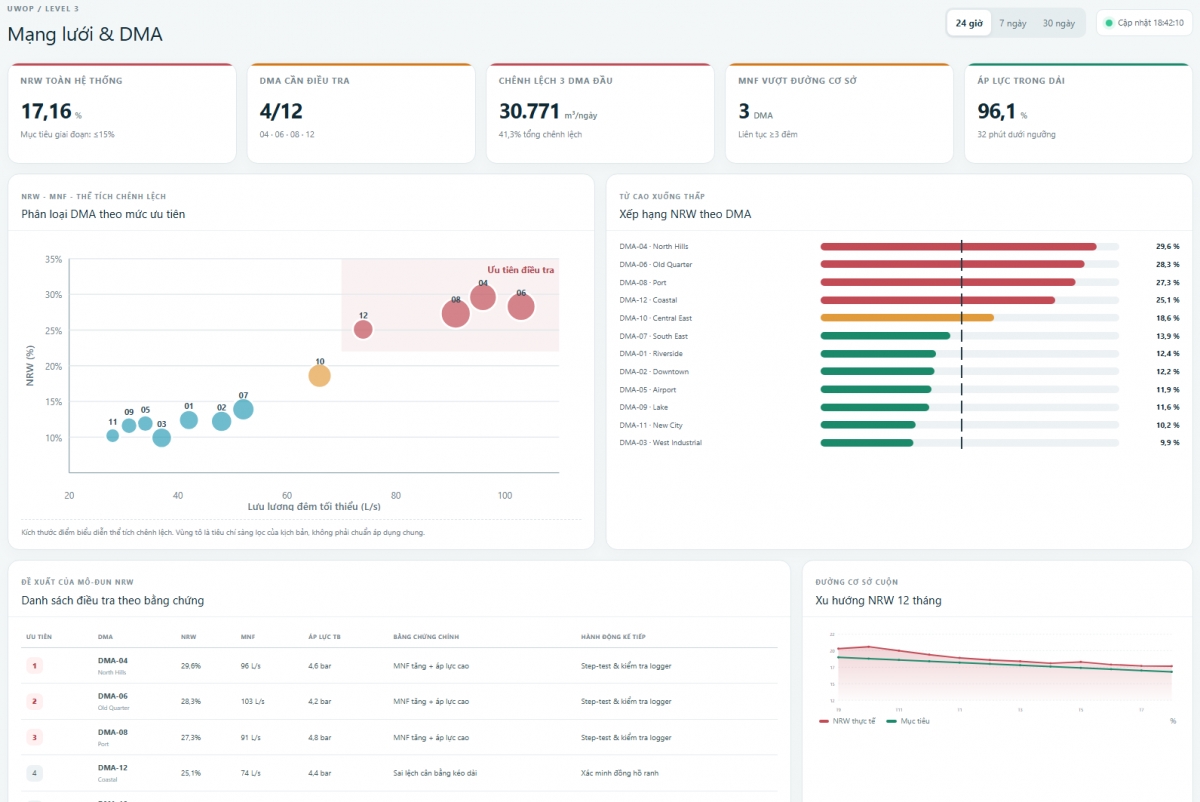This screenshot has height=802, width=1200.
Task: Open the DMA cần điều tra card
Action: pos(361,113)
